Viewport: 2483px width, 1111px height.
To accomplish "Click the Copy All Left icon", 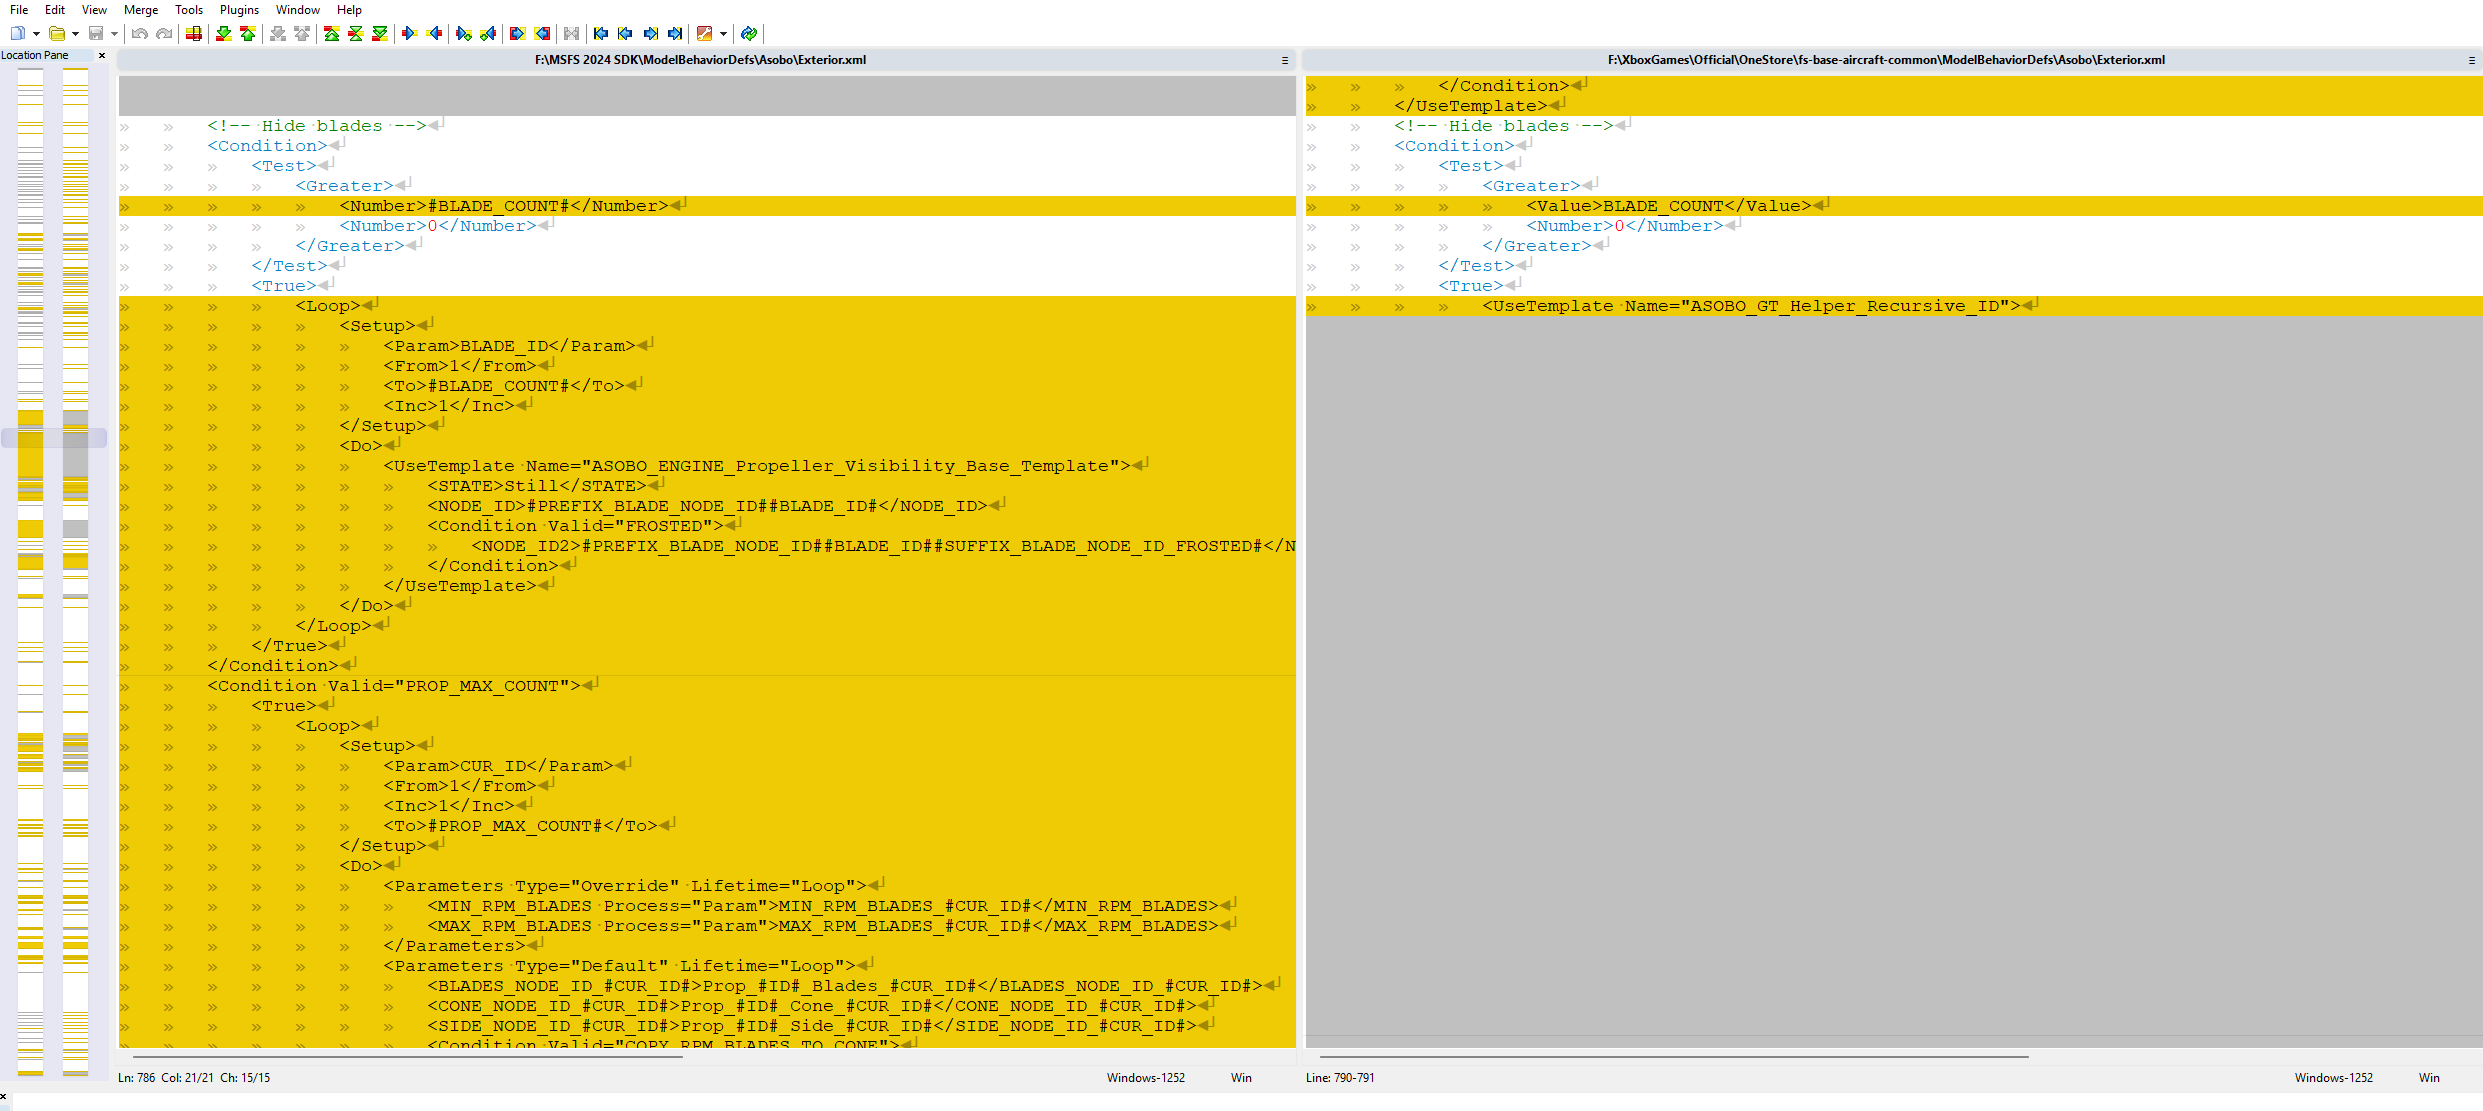I will point(542,33).
